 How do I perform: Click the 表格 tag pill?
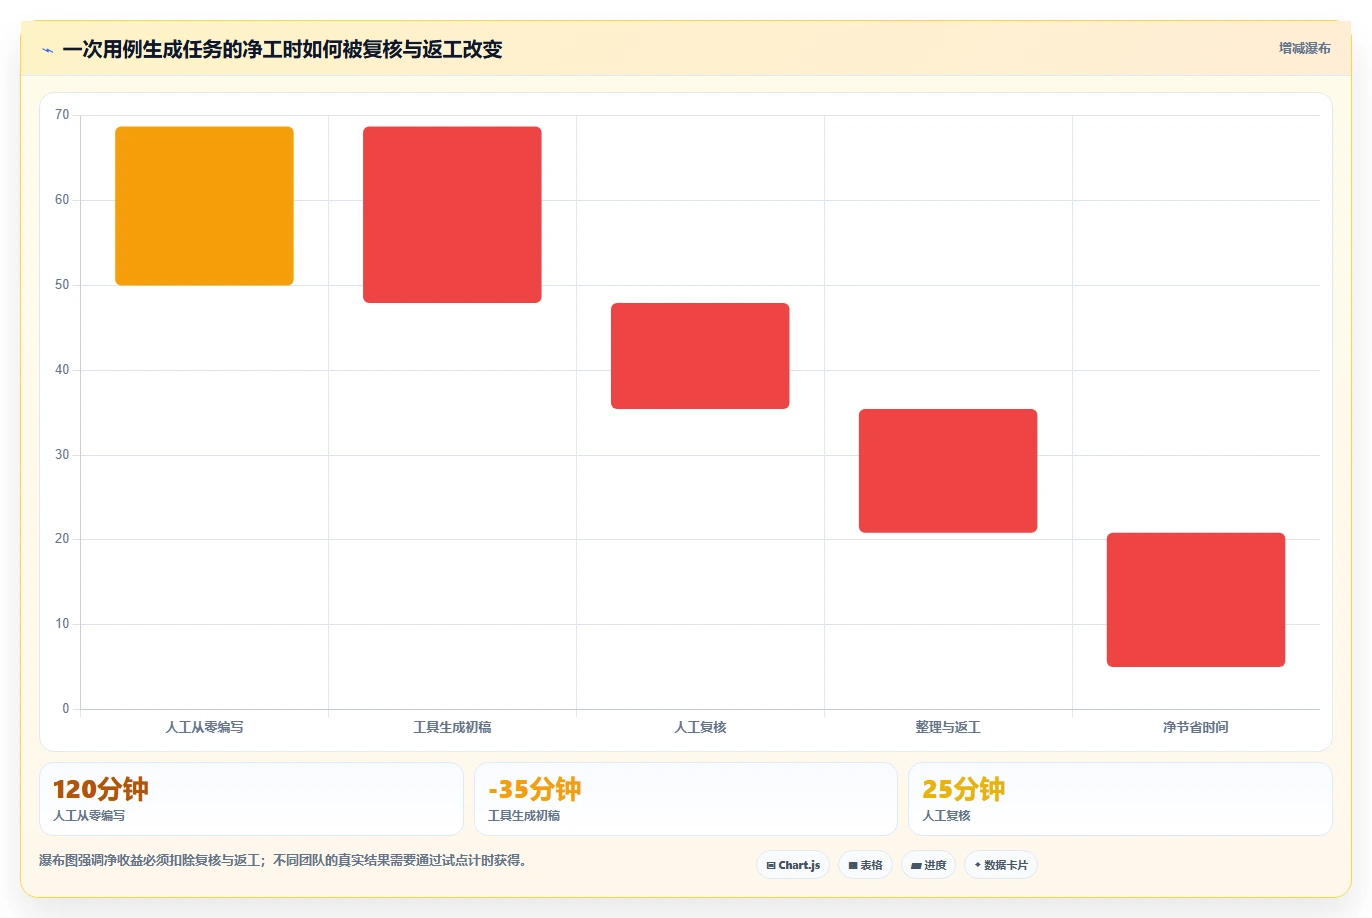865,865
